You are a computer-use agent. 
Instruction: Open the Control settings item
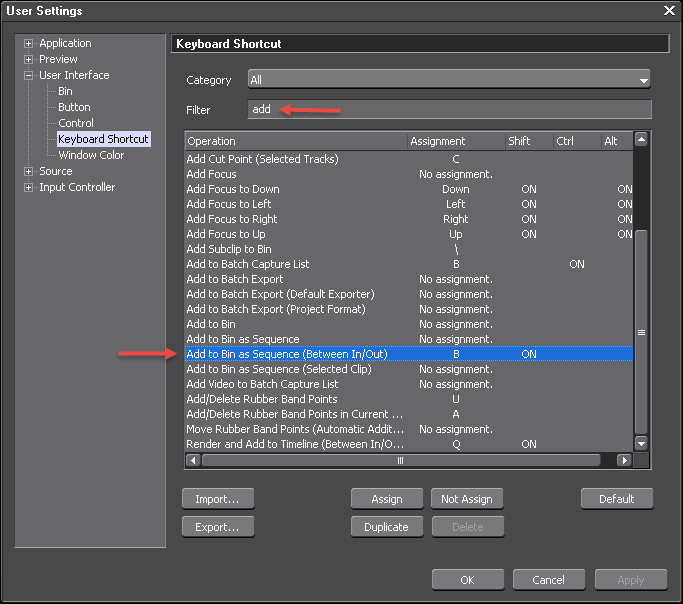pos(76,123)
